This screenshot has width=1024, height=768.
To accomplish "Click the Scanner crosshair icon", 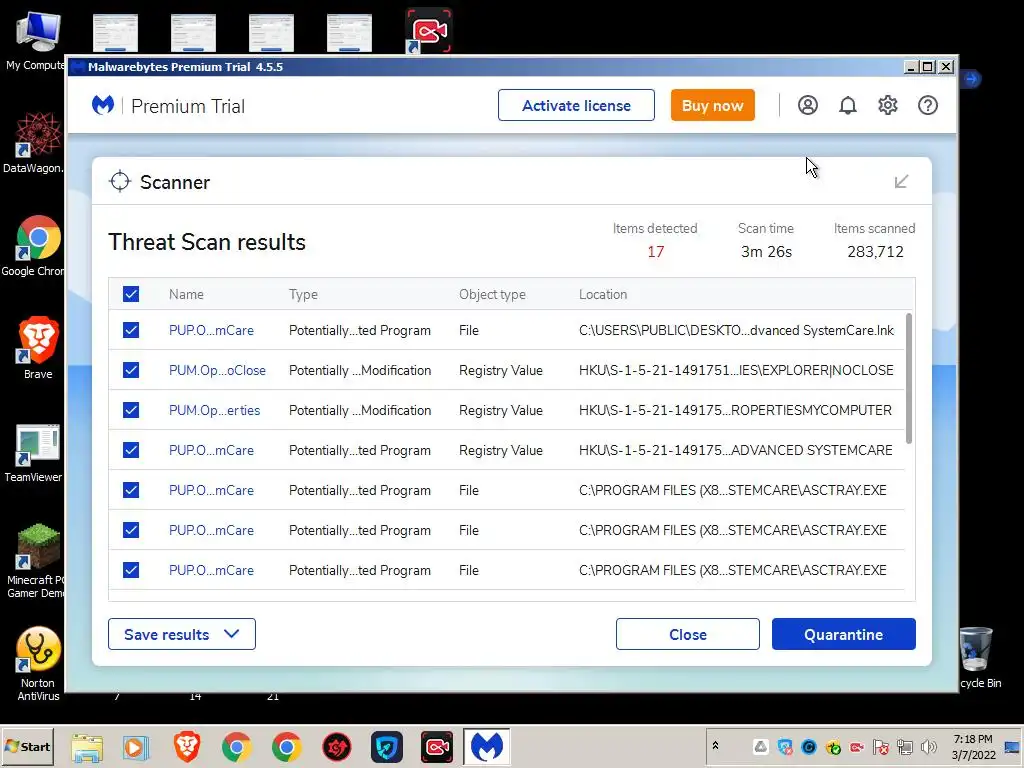I will click(x=120, y=182).
